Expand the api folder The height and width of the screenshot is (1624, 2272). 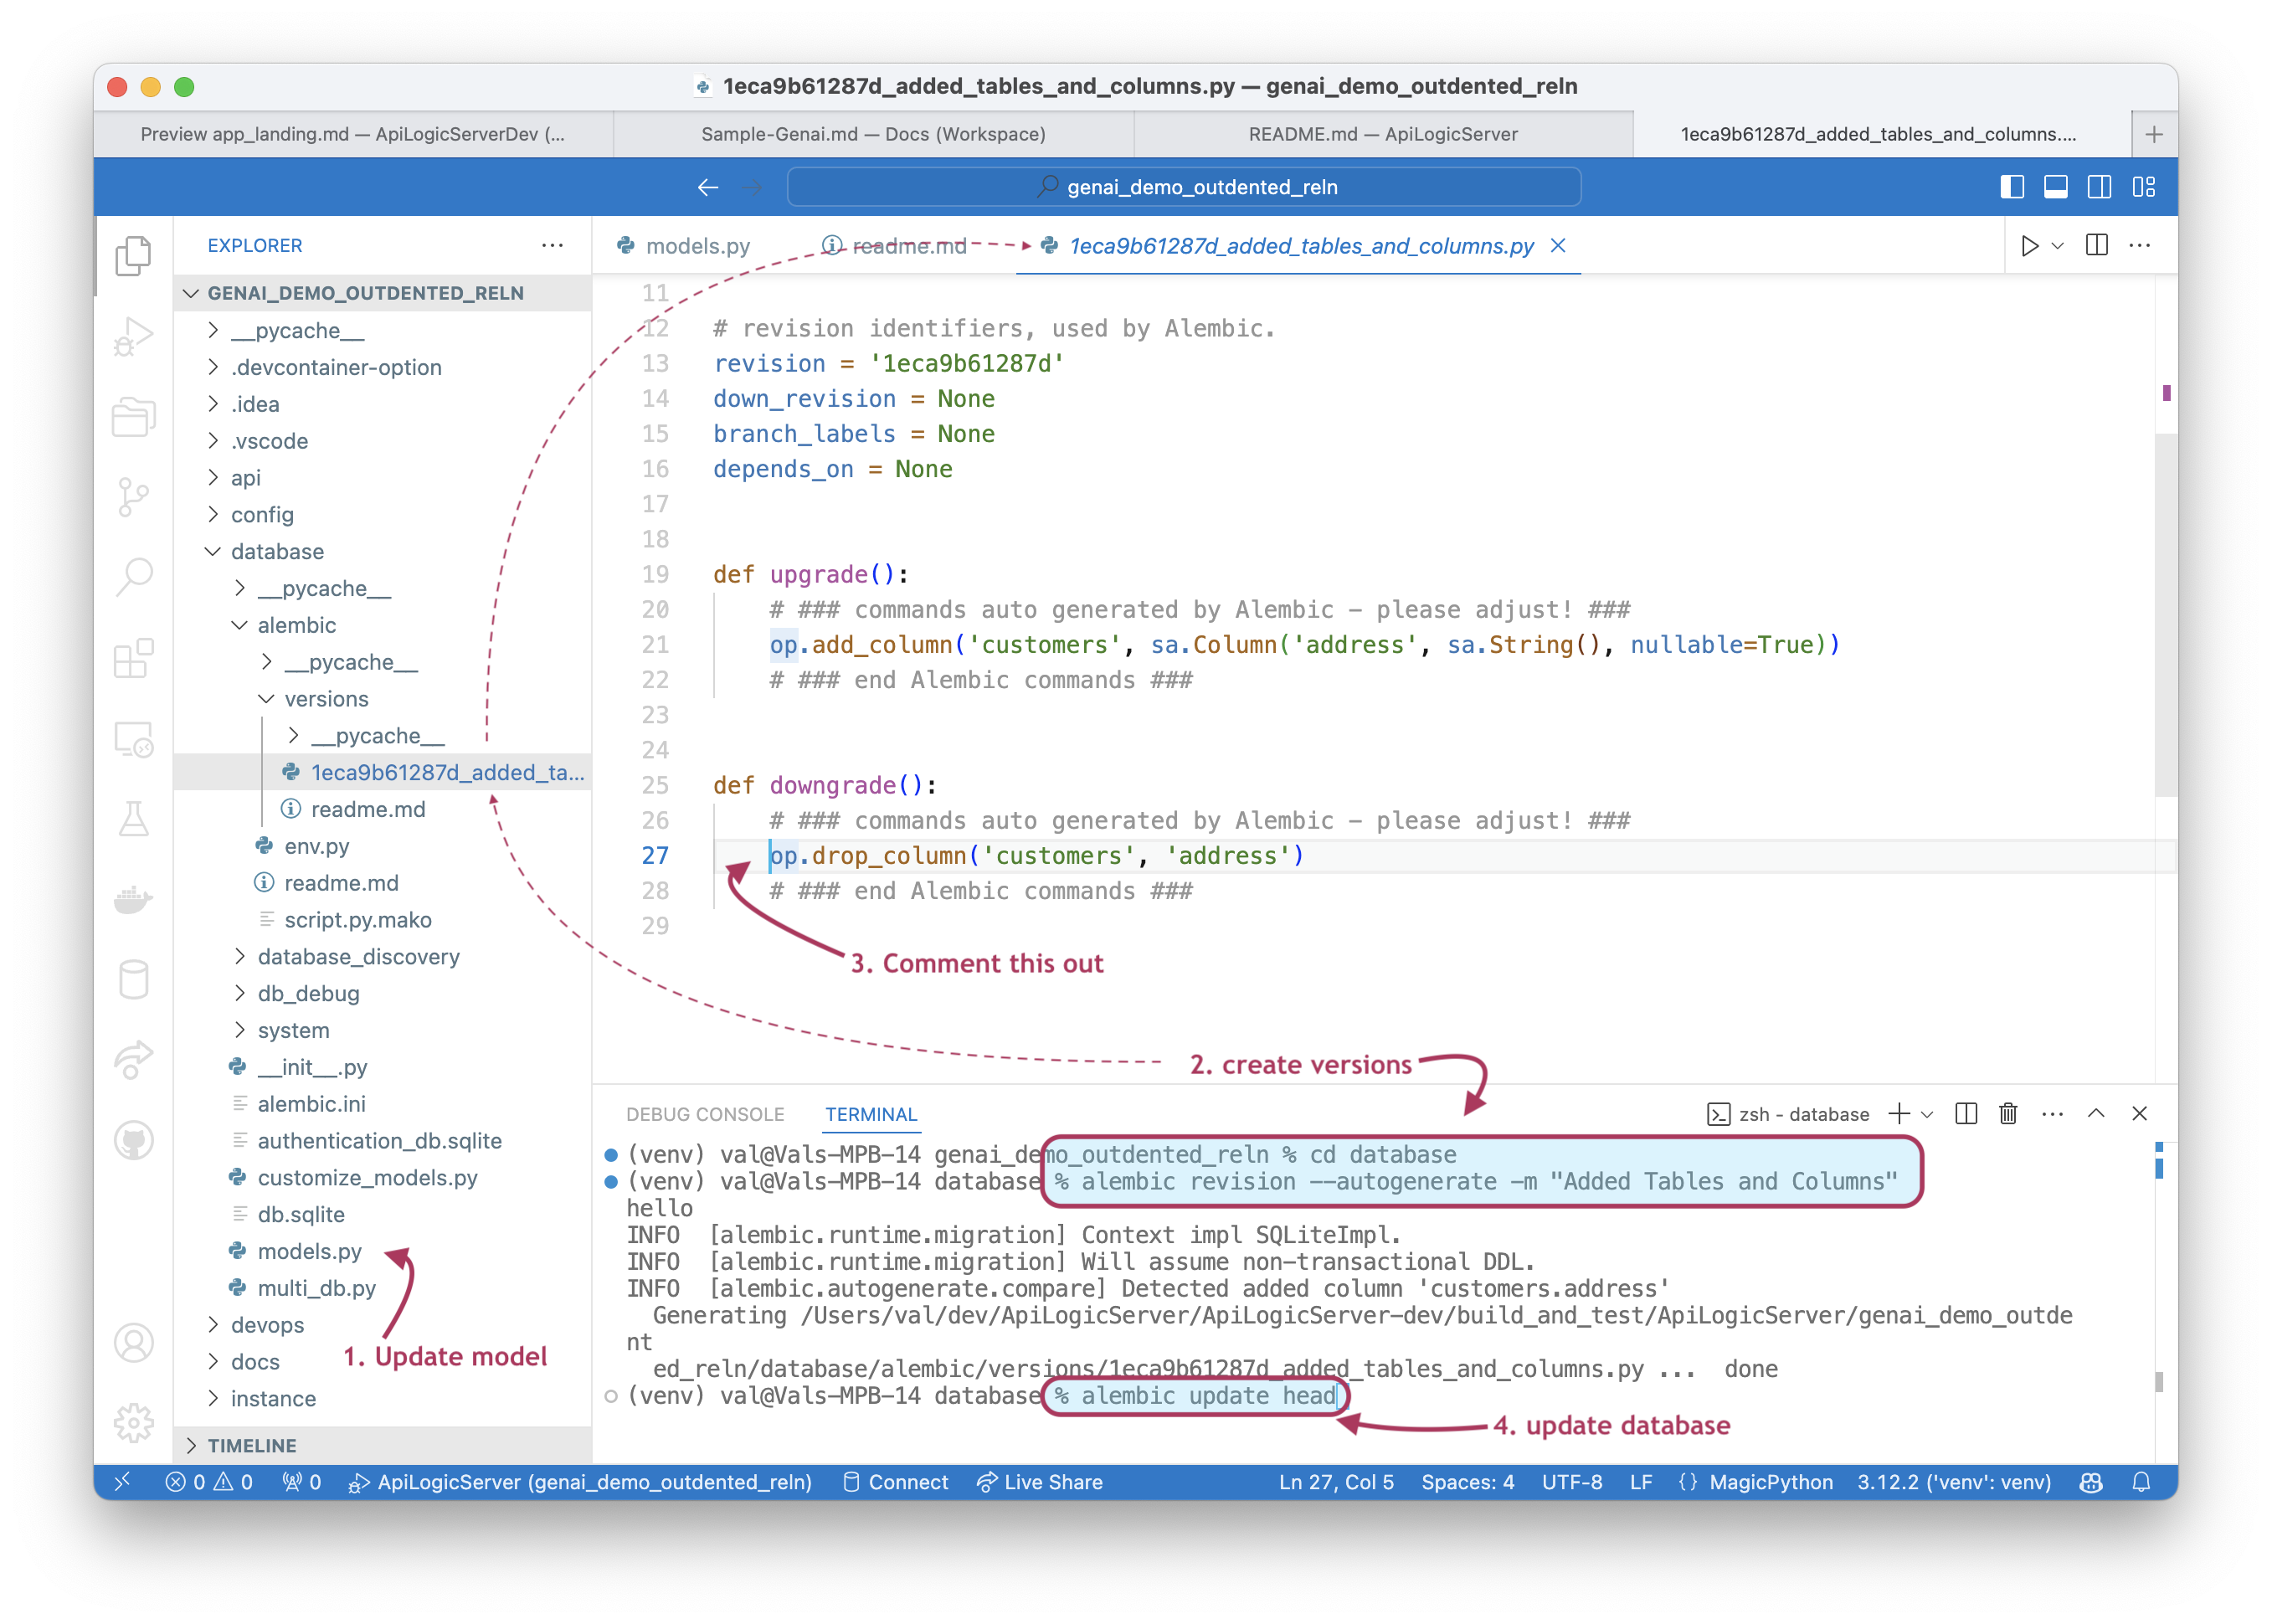382,478
